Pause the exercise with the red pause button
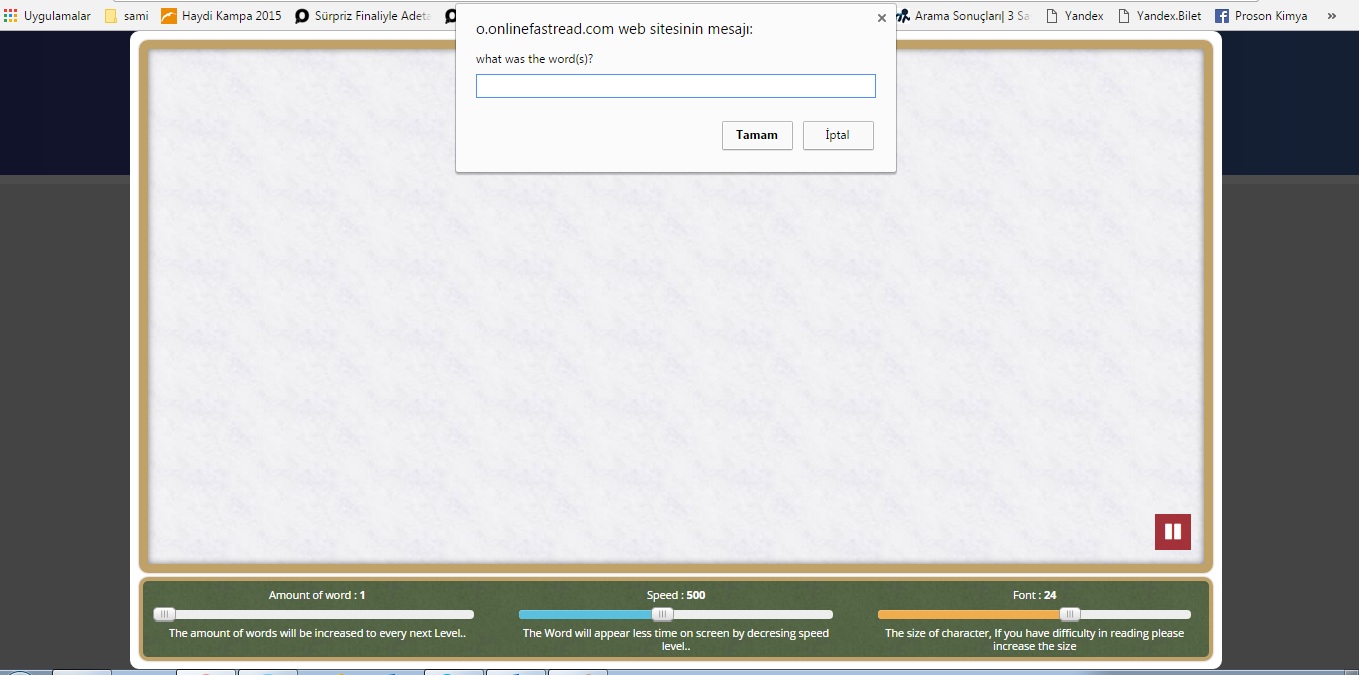This screenshot has width=1359, height=675. [1173, 532]
